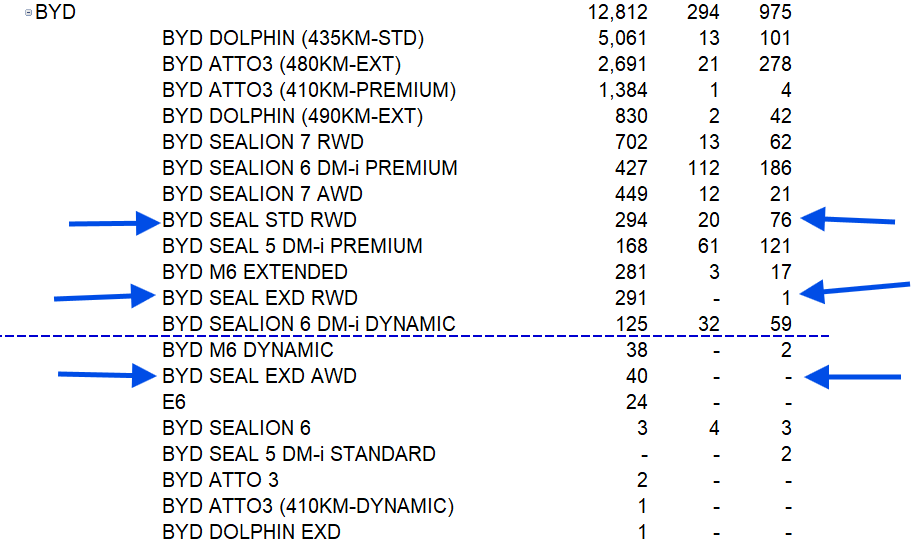Collapse the BYD group expander
This screenshot has height=542, width=911.
[x=28, y=12]
